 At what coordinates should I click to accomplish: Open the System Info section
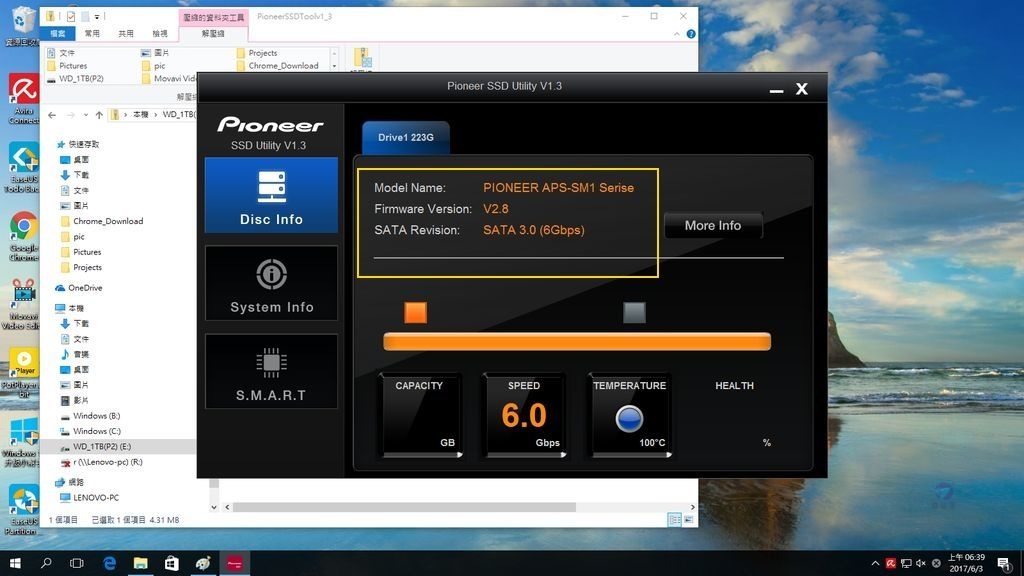click(271, 283)
